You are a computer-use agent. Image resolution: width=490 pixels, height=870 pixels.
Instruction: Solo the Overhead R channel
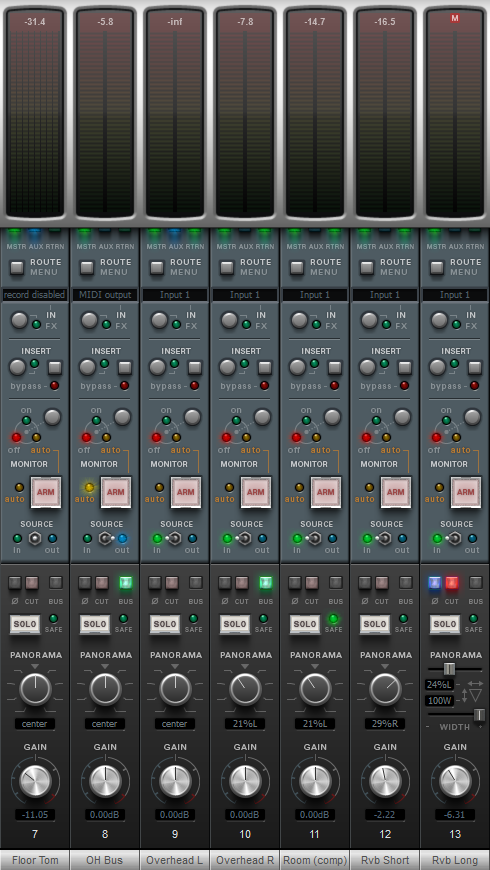click(x=235, y=624)
